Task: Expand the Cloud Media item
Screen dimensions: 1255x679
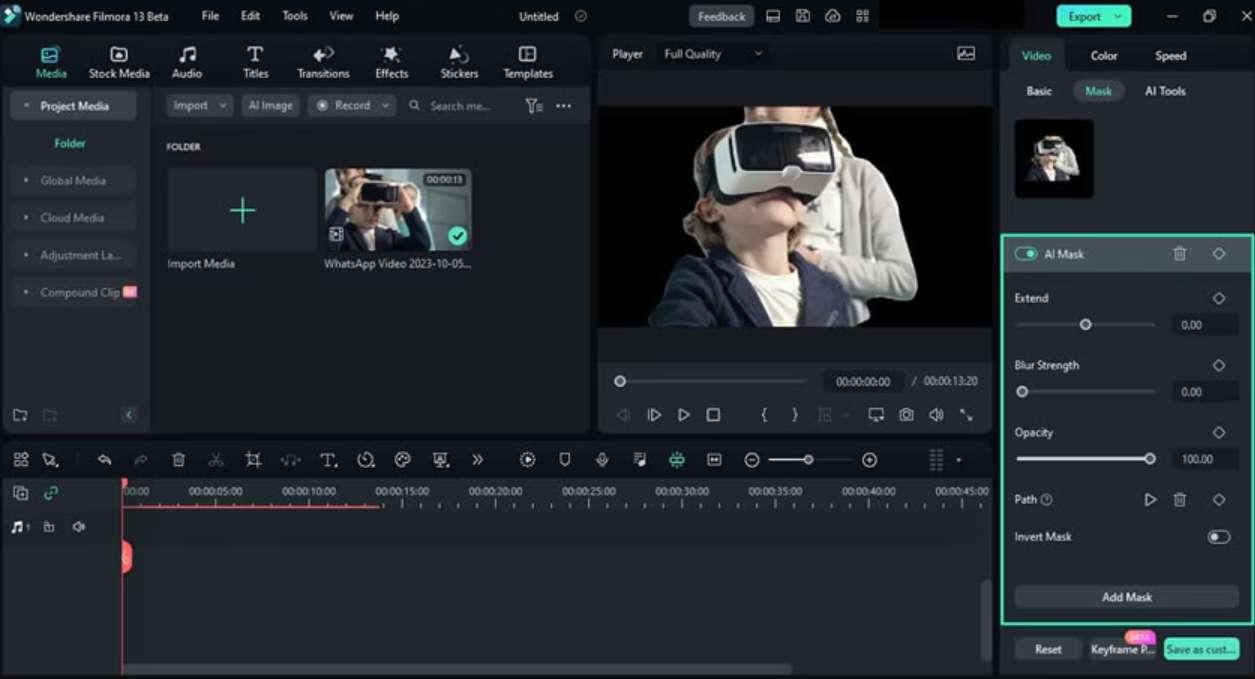Action: tap(73, 218)
